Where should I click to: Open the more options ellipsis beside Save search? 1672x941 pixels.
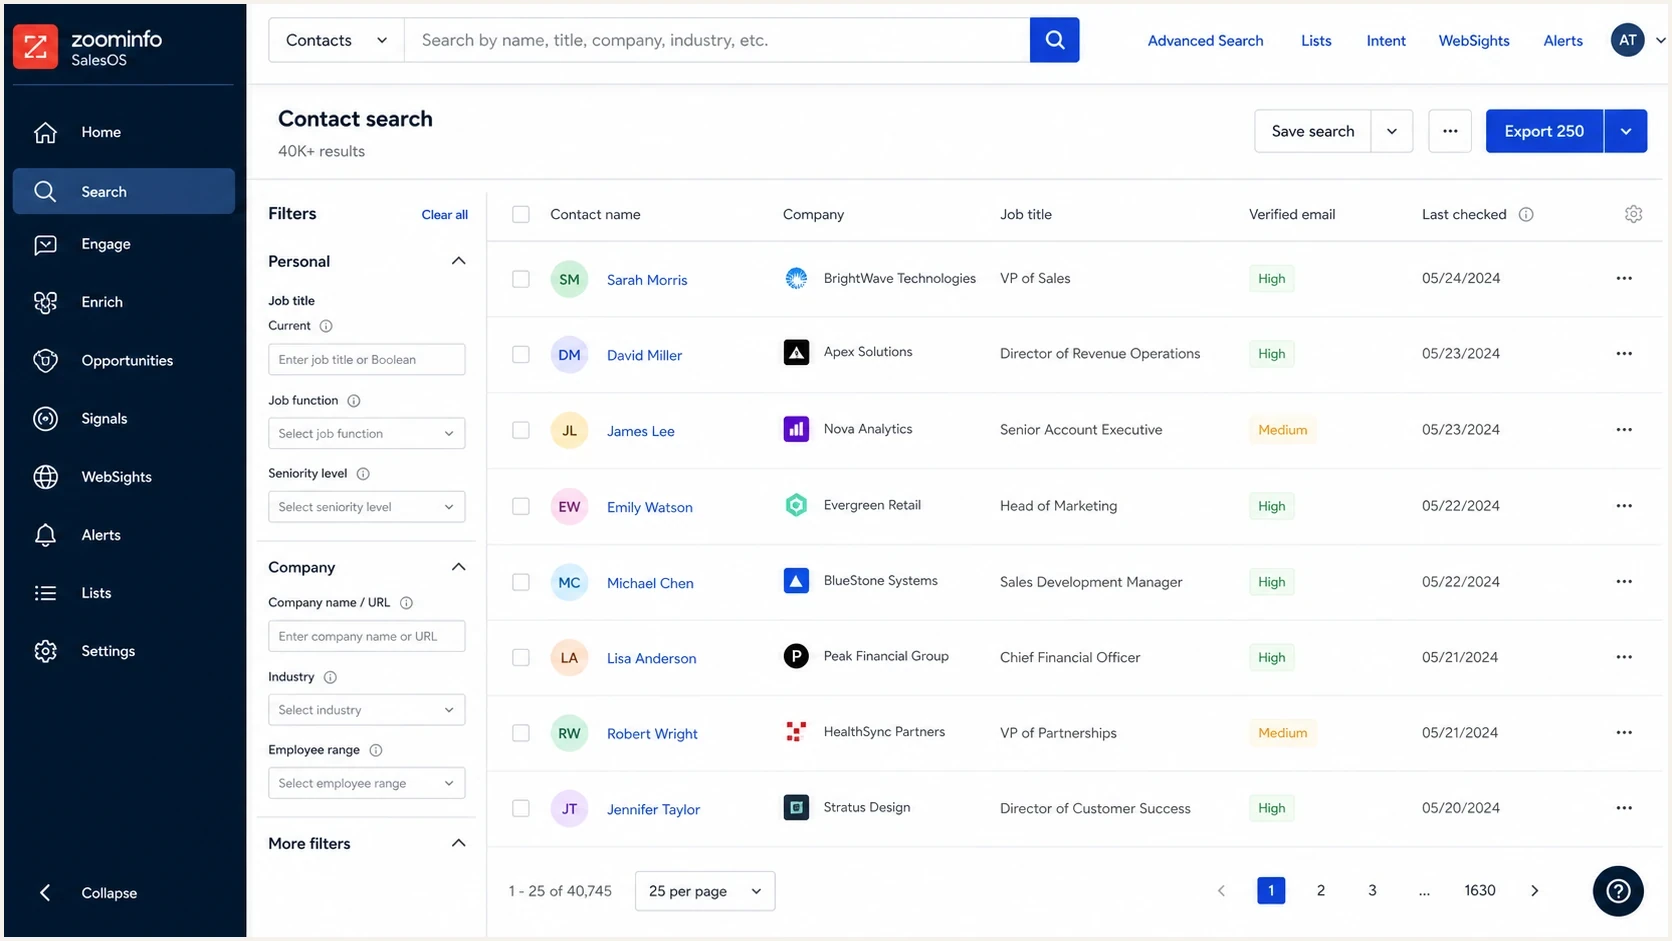(1450, 131)
